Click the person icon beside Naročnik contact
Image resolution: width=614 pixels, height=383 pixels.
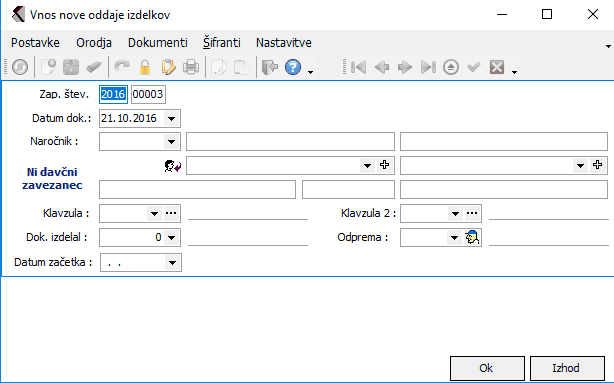[172, 166]
